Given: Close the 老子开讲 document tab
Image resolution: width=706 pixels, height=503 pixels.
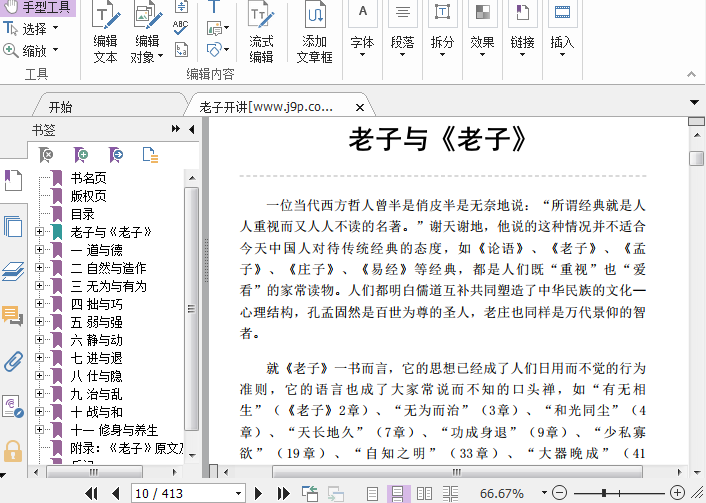Looking at the screenshot, I should 360,108.
